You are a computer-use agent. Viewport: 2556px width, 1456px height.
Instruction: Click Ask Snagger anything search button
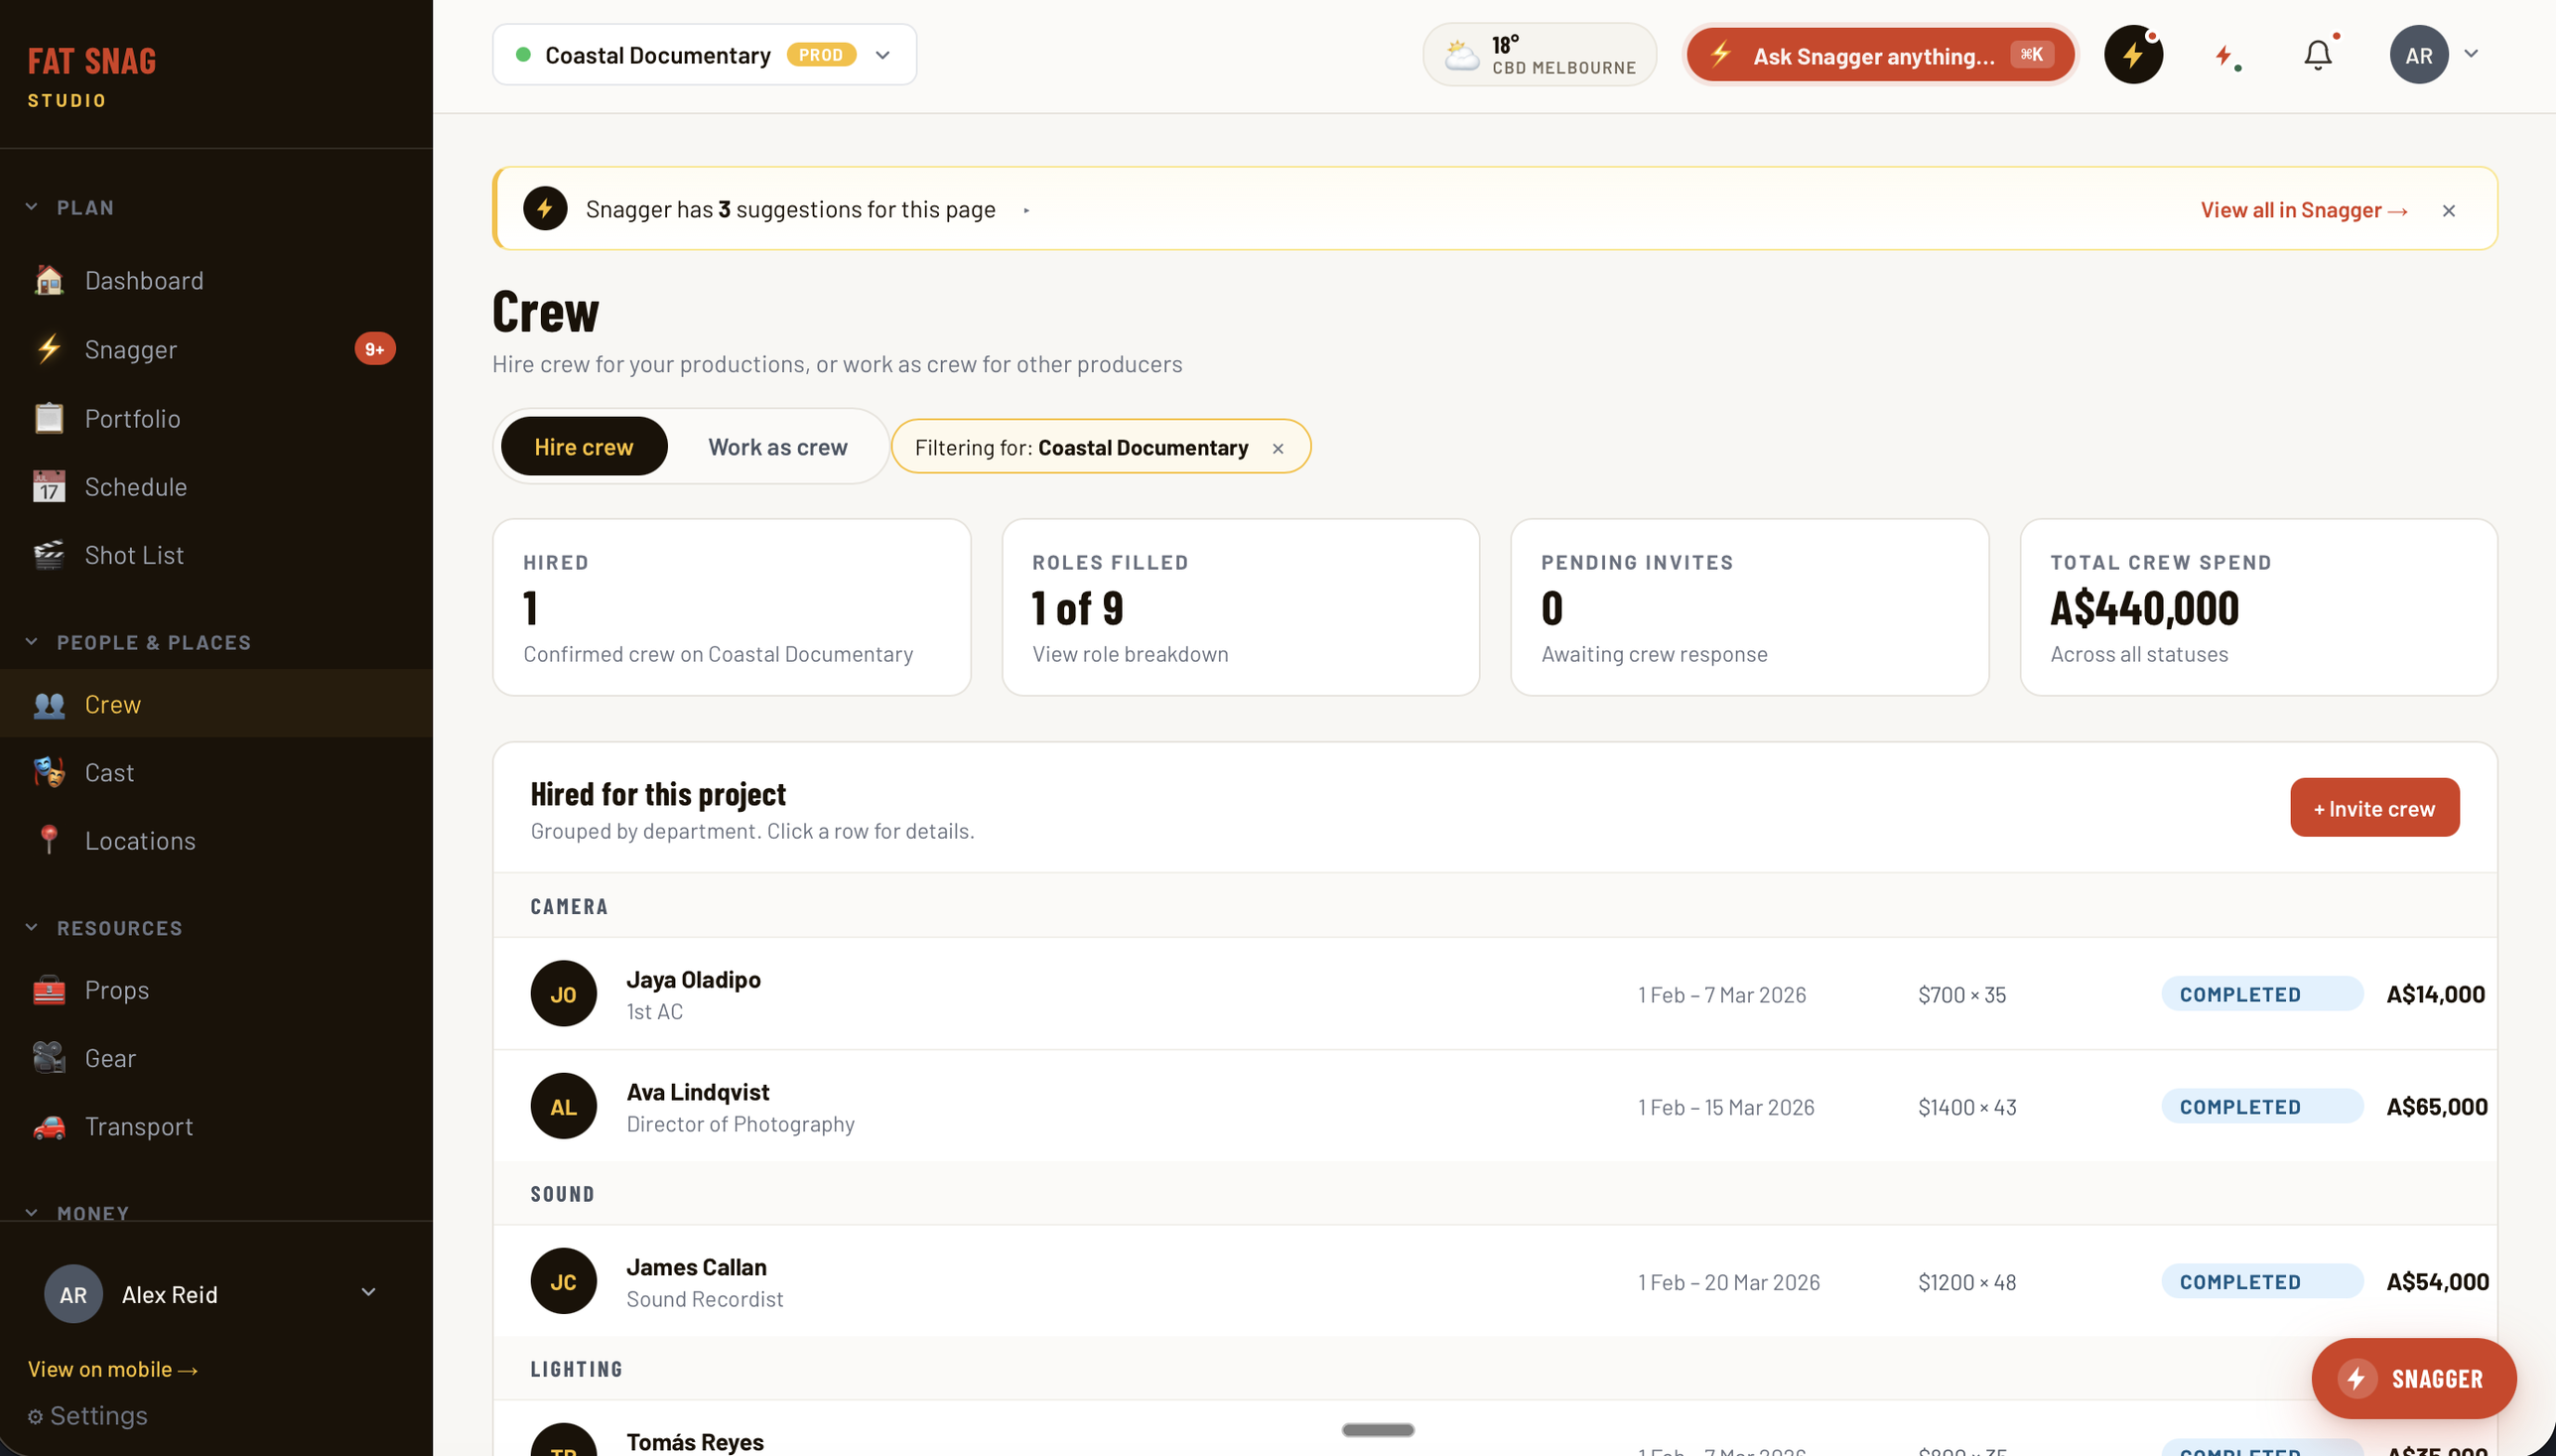(1880, 55)
